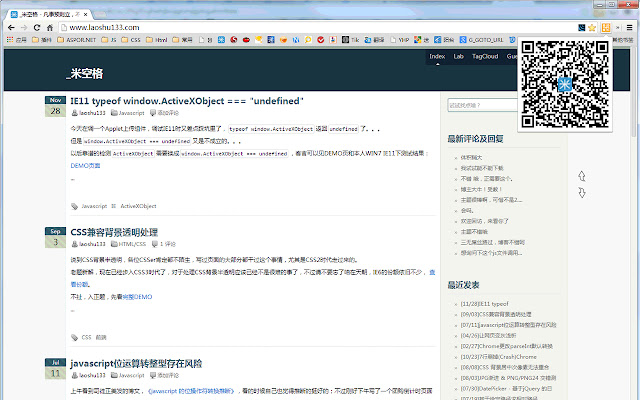
Task: Open the Index navigation tab
Action: [437, 56]
